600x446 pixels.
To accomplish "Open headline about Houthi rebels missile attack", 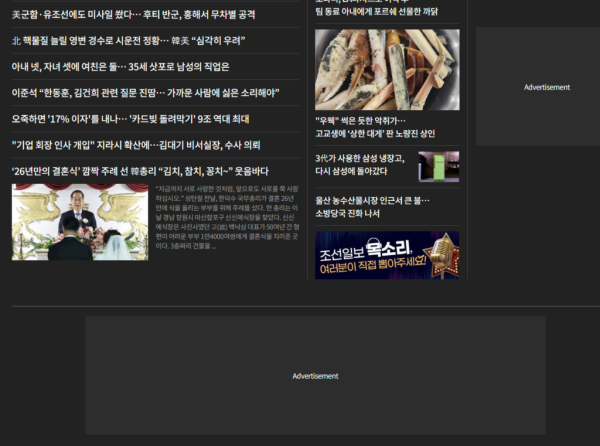I will point(133,15).
